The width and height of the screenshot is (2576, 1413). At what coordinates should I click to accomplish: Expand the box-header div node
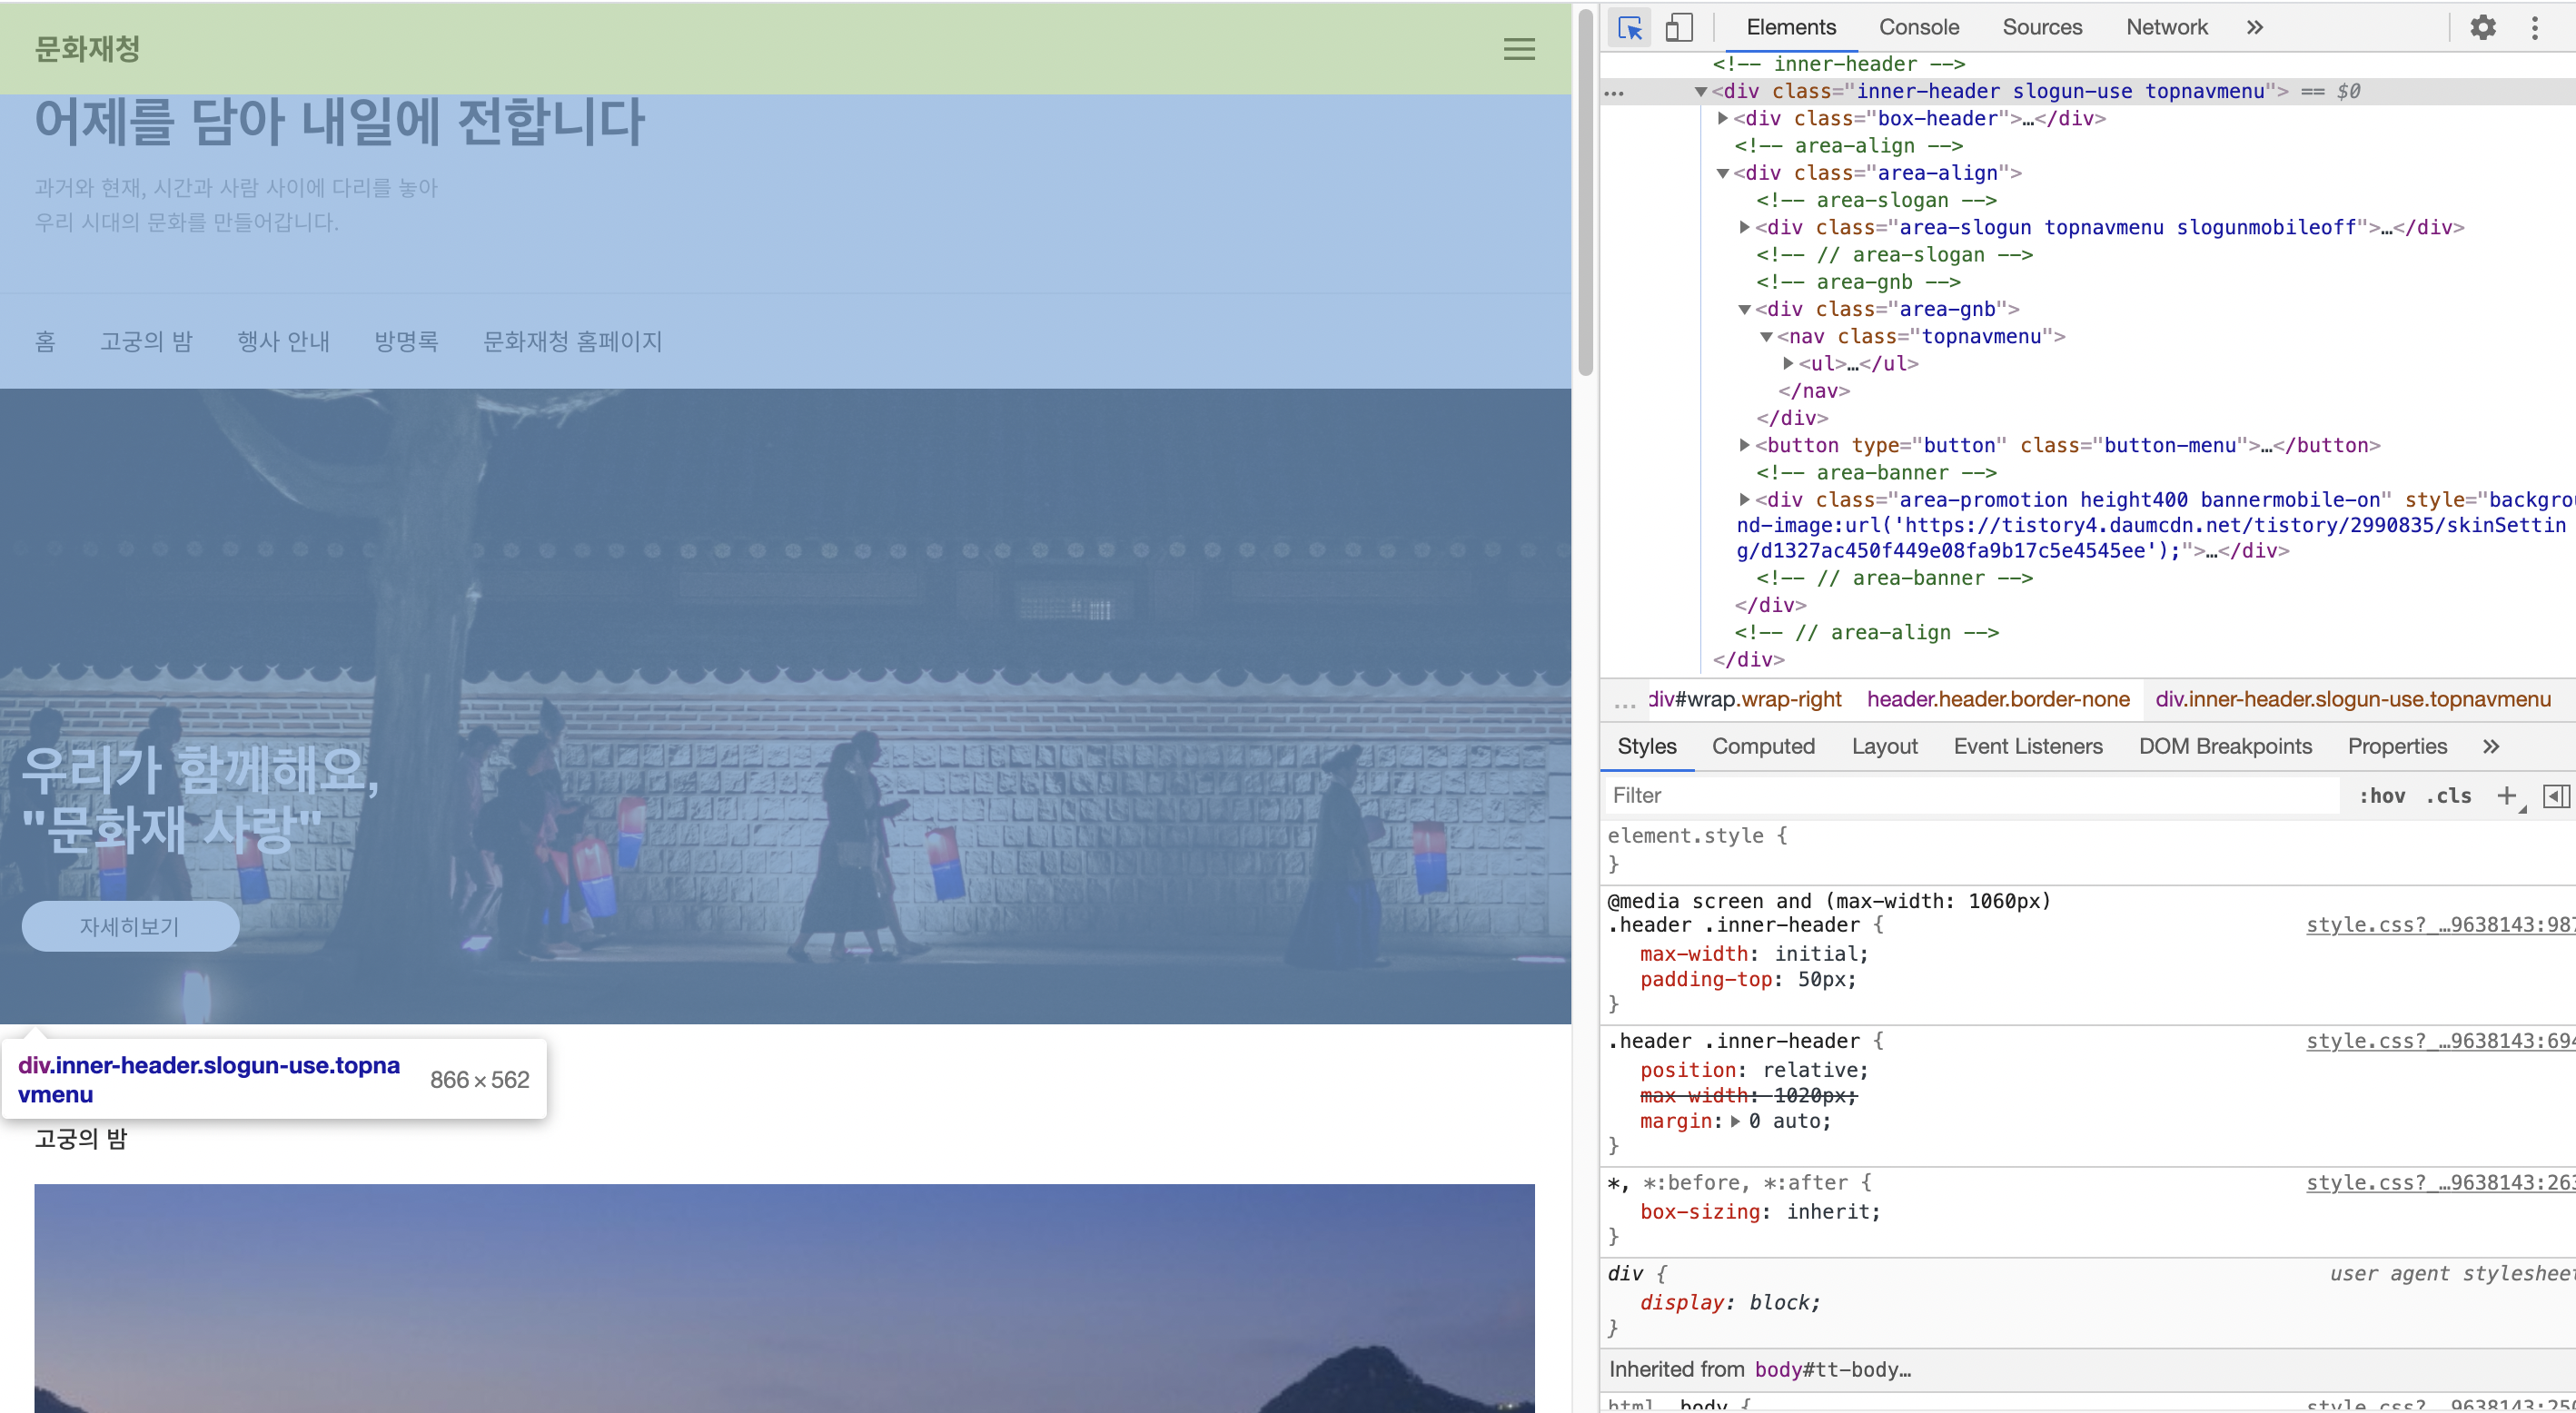click(x=1722, y=119)
